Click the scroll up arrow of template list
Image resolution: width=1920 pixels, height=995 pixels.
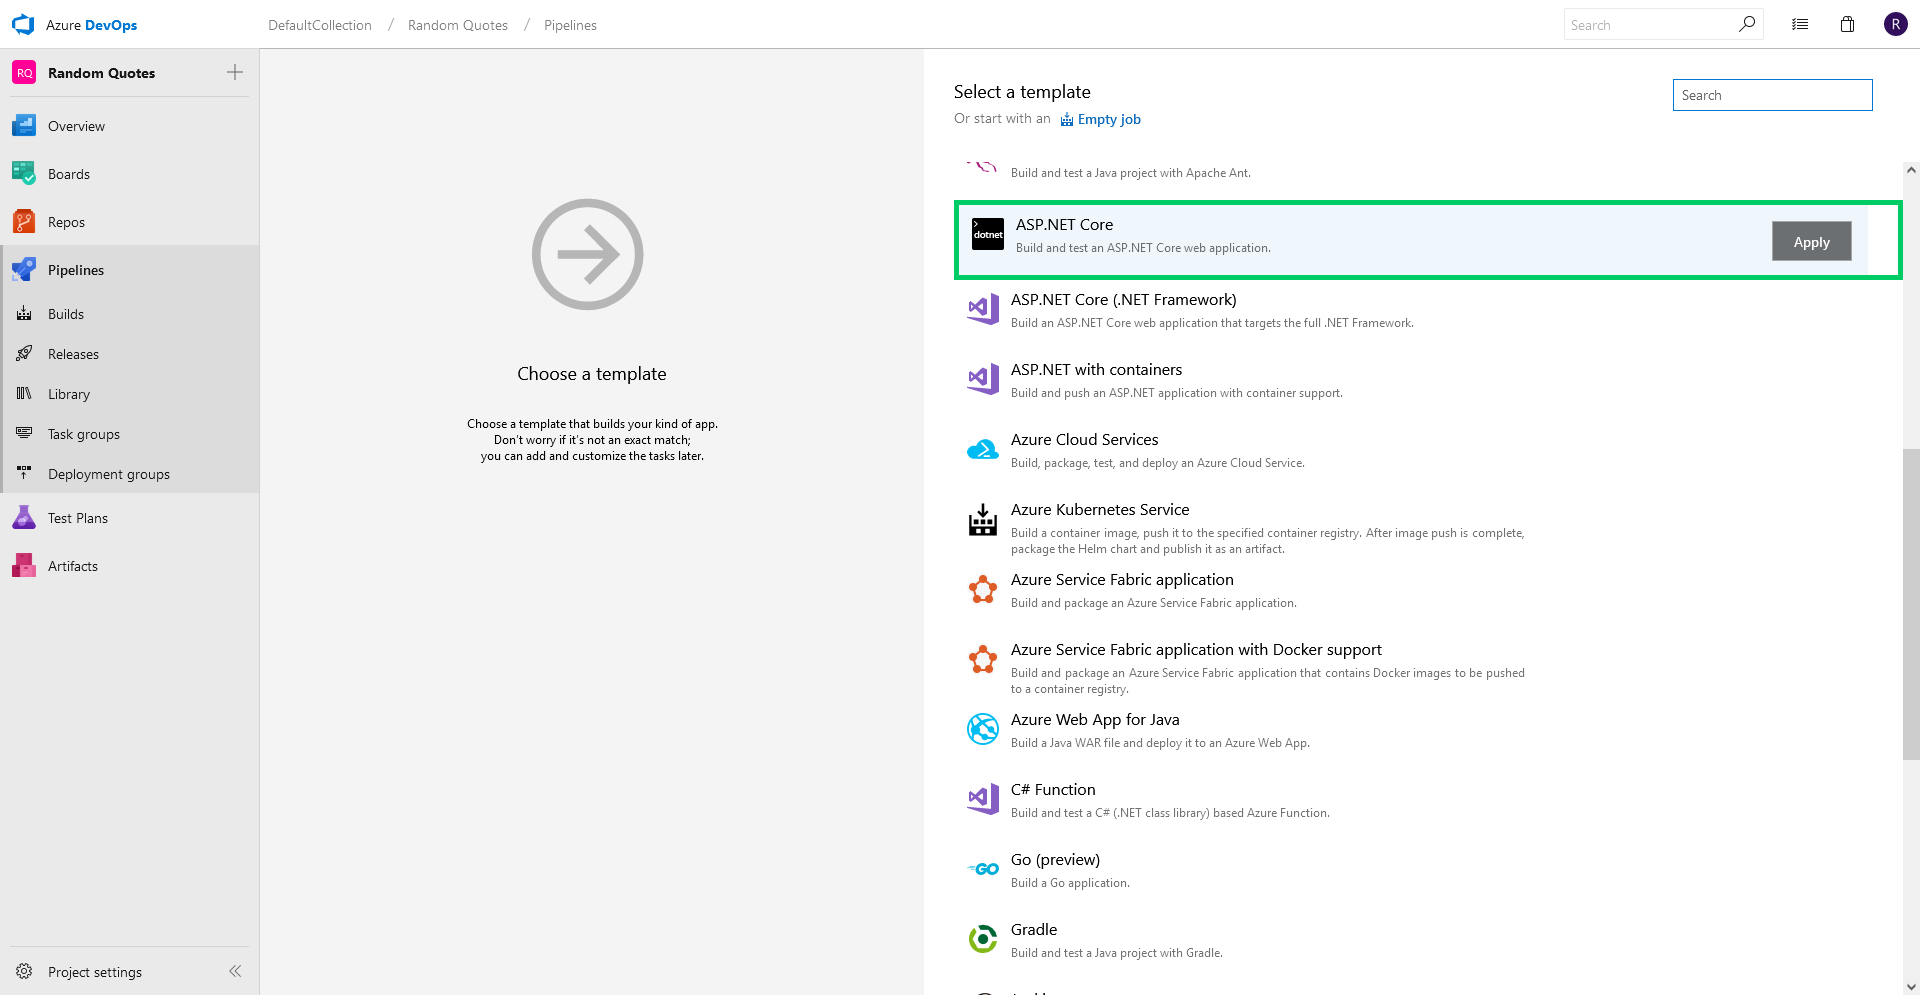click(1911, 170)
